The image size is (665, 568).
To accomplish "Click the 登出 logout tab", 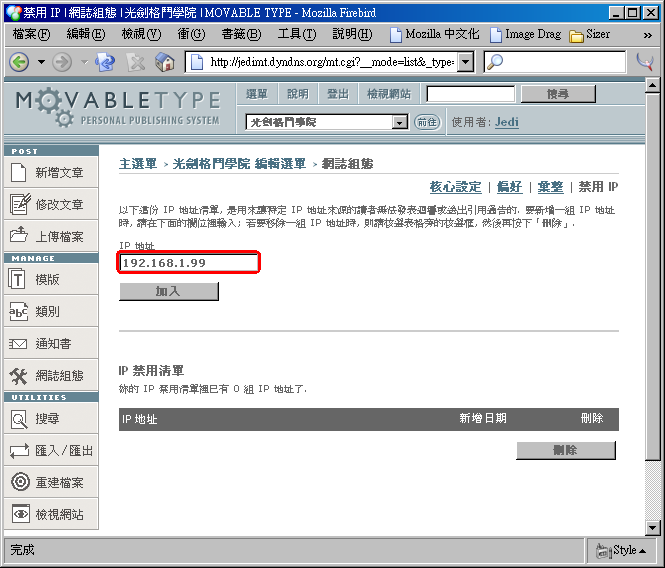I will [x=338, y=94].
